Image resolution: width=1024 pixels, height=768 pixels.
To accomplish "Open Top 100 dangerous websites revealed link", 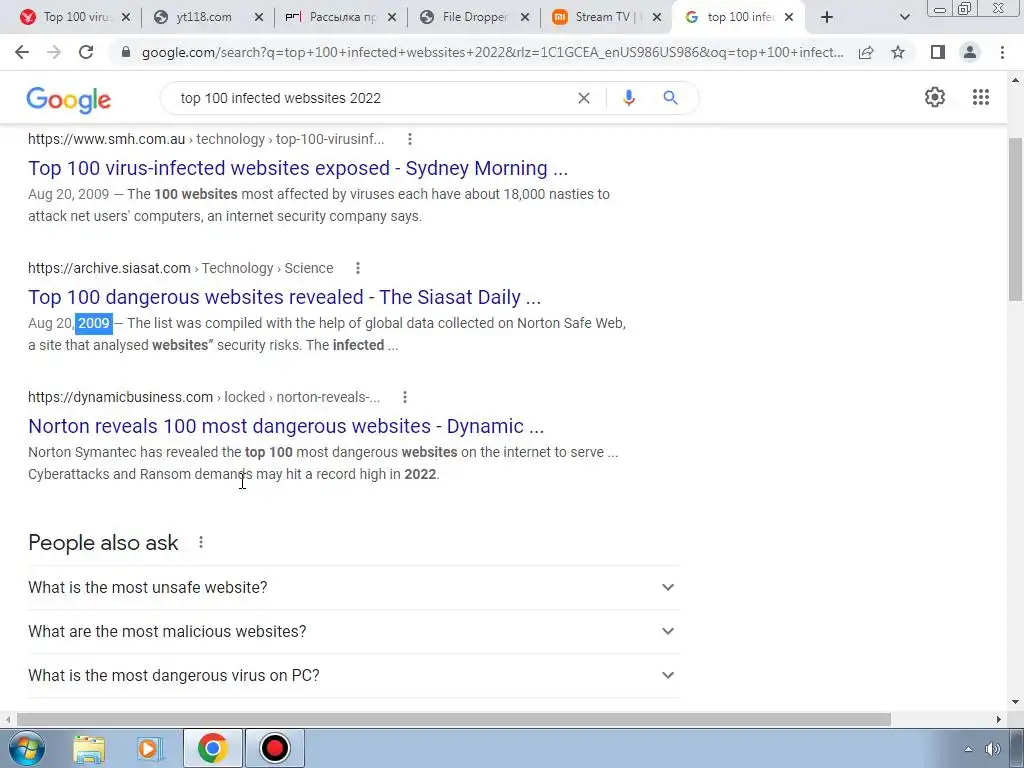I will 284,297.
